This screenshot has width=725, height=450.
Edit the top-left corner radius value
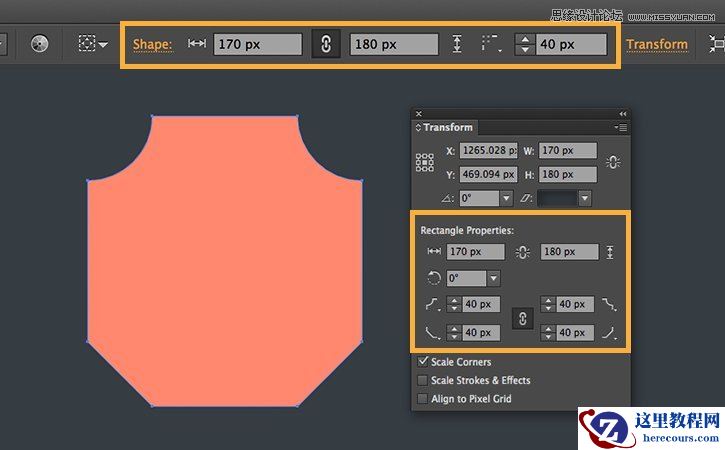point(481,304)
